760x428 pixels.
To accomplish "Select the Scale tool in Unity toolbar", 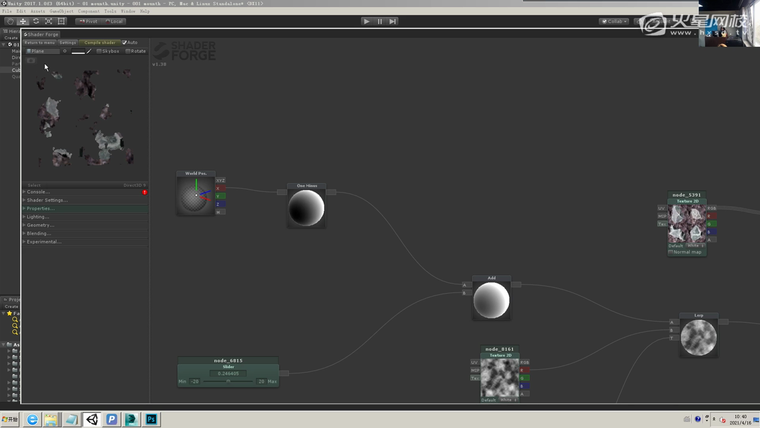I will (48, 20).
